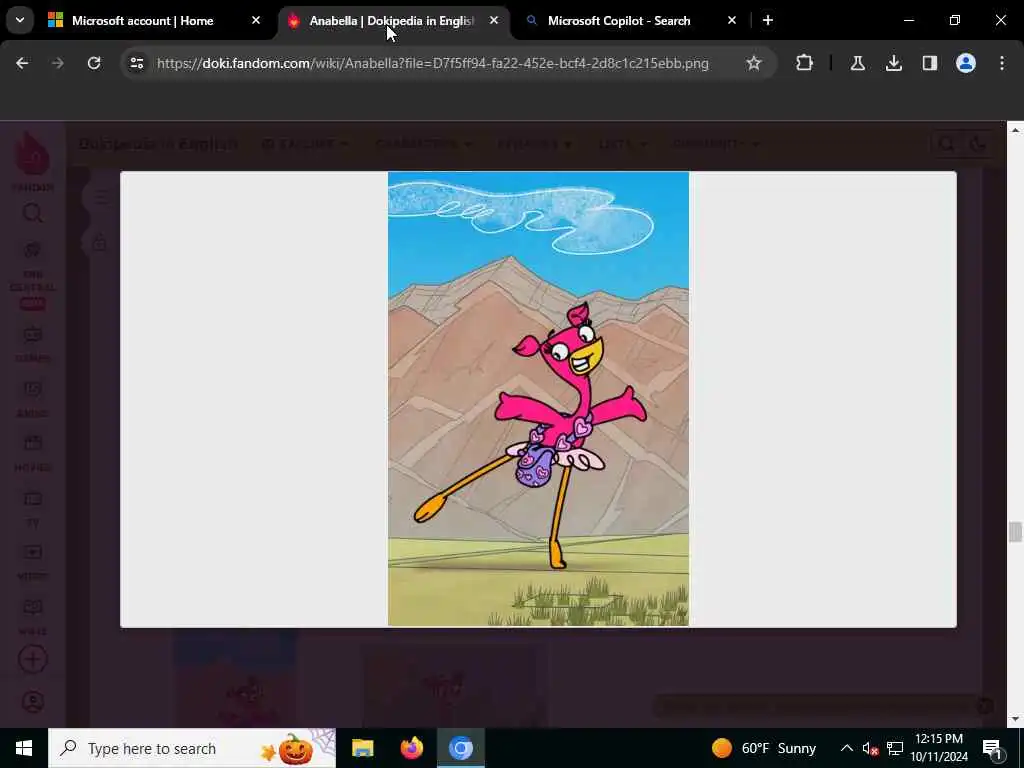Image resolution: width=1024 pixels, height=768 pixels.
Task: Click the Fandom sidebar search icon
Action: coord(33,214)
